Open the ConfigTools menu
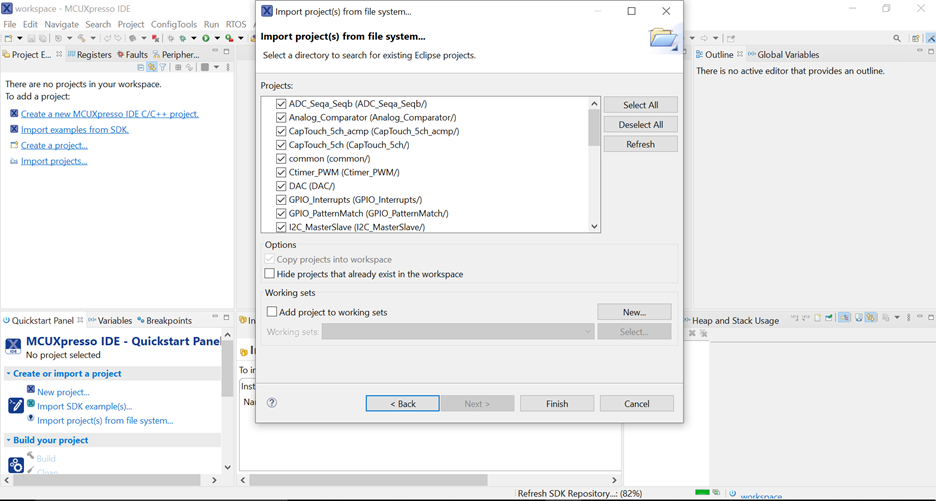The width and height of the screenshot is (936, 501). (x=174, y=24)
